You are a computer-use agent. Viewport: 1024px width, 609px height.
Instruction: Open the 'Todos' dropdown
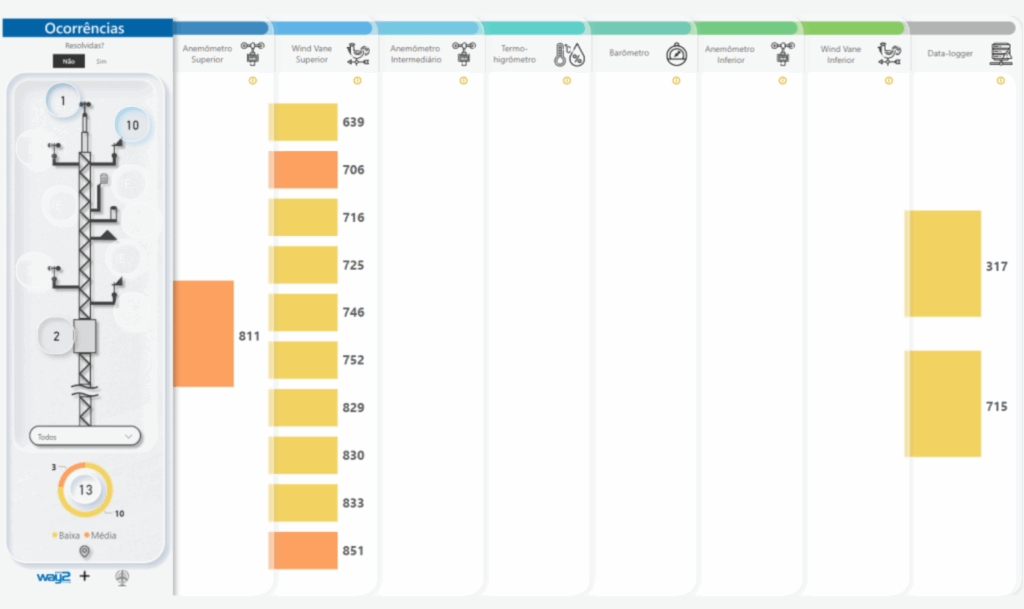[x=85, y=436]
